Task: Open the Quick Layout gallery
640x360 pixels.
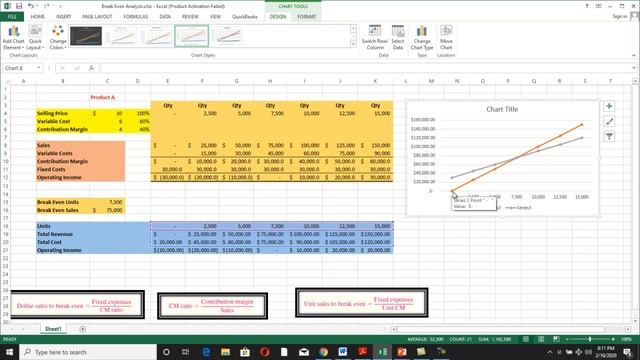Action: coord(35,38)
